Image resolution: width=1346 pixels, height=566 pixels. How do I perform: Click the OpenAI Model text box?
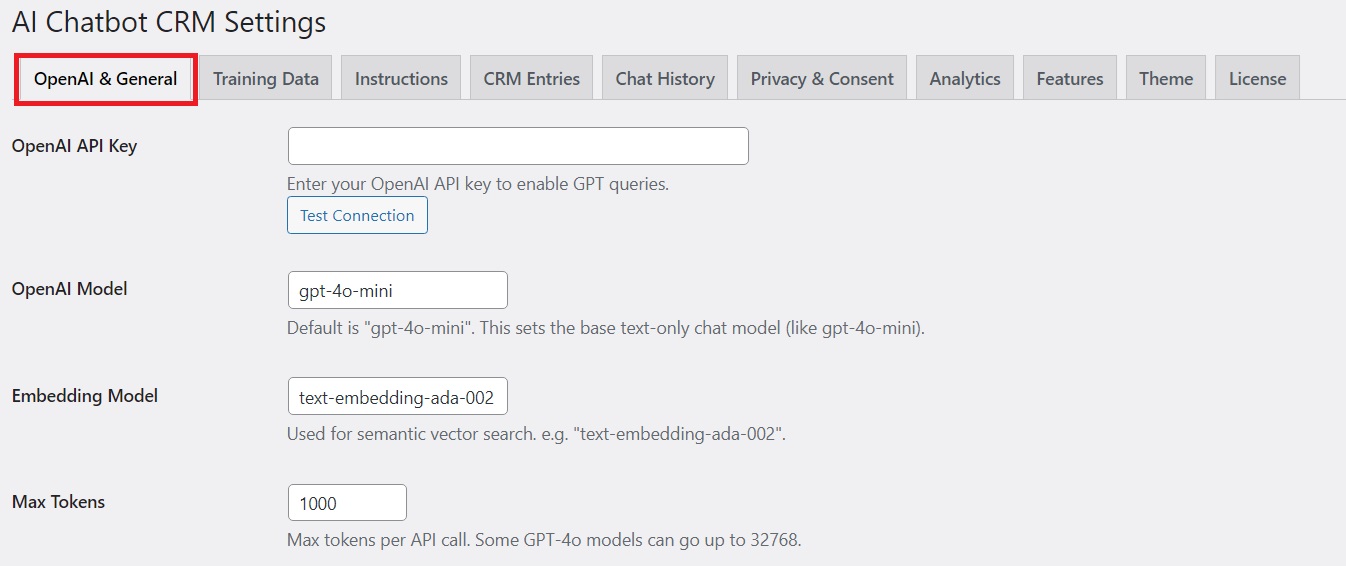tap(397, 290)
